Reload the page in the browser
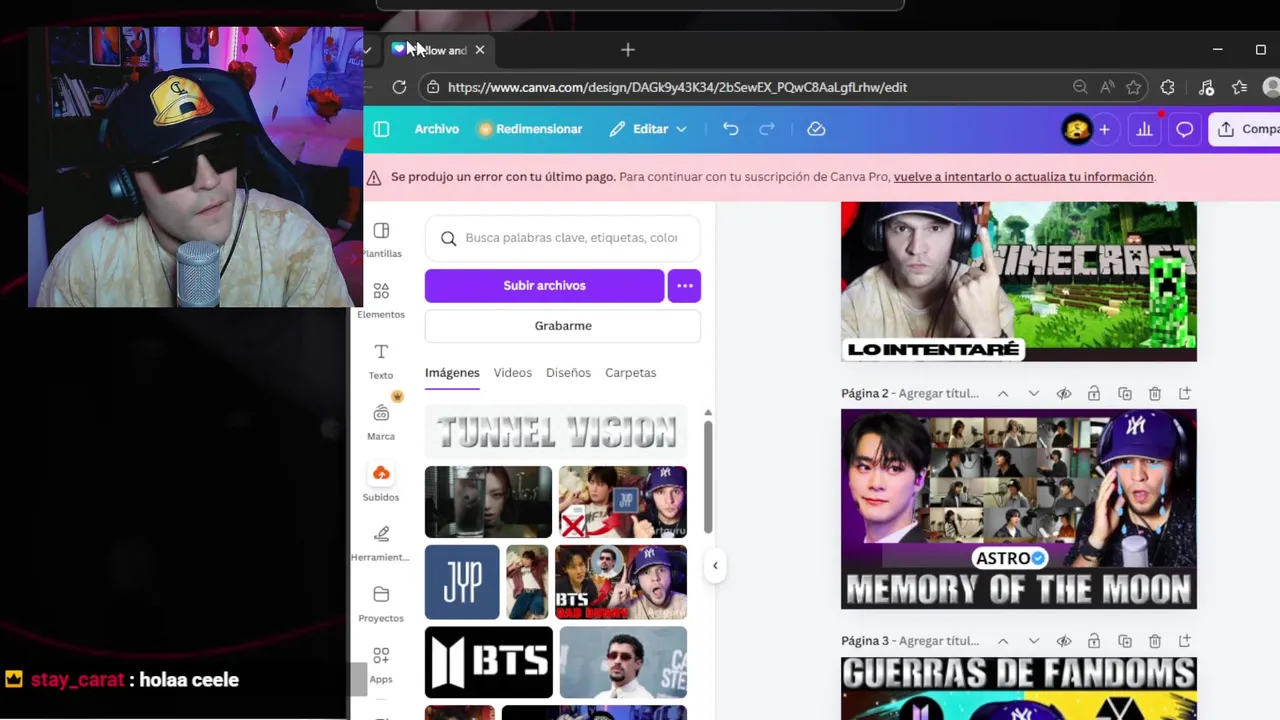Image resolution: width=1280 pixels, height=720 pixels. coord(399,87)
